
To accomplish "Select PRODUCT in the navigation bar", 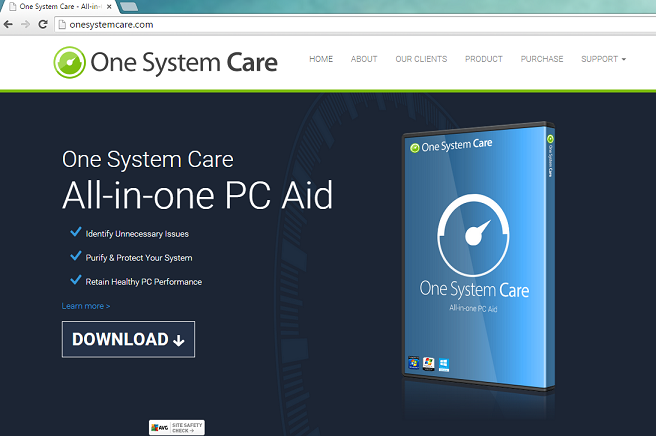I will click(x=484, y=59).
